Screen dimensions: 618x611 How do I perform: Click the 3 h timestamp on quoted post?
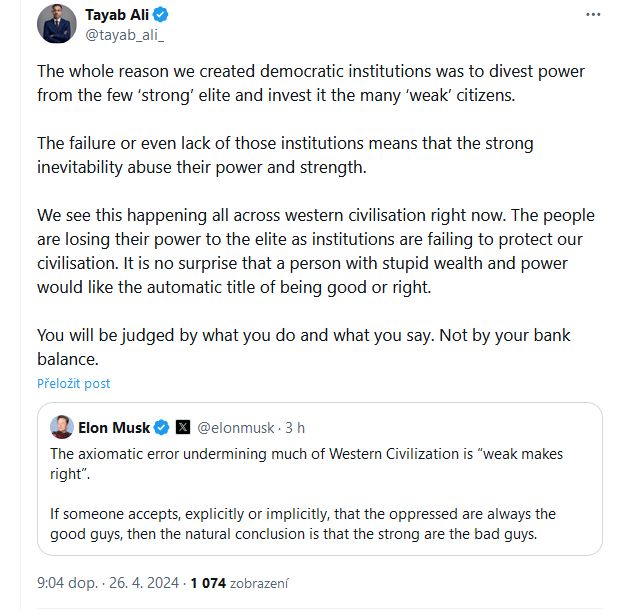295,428
